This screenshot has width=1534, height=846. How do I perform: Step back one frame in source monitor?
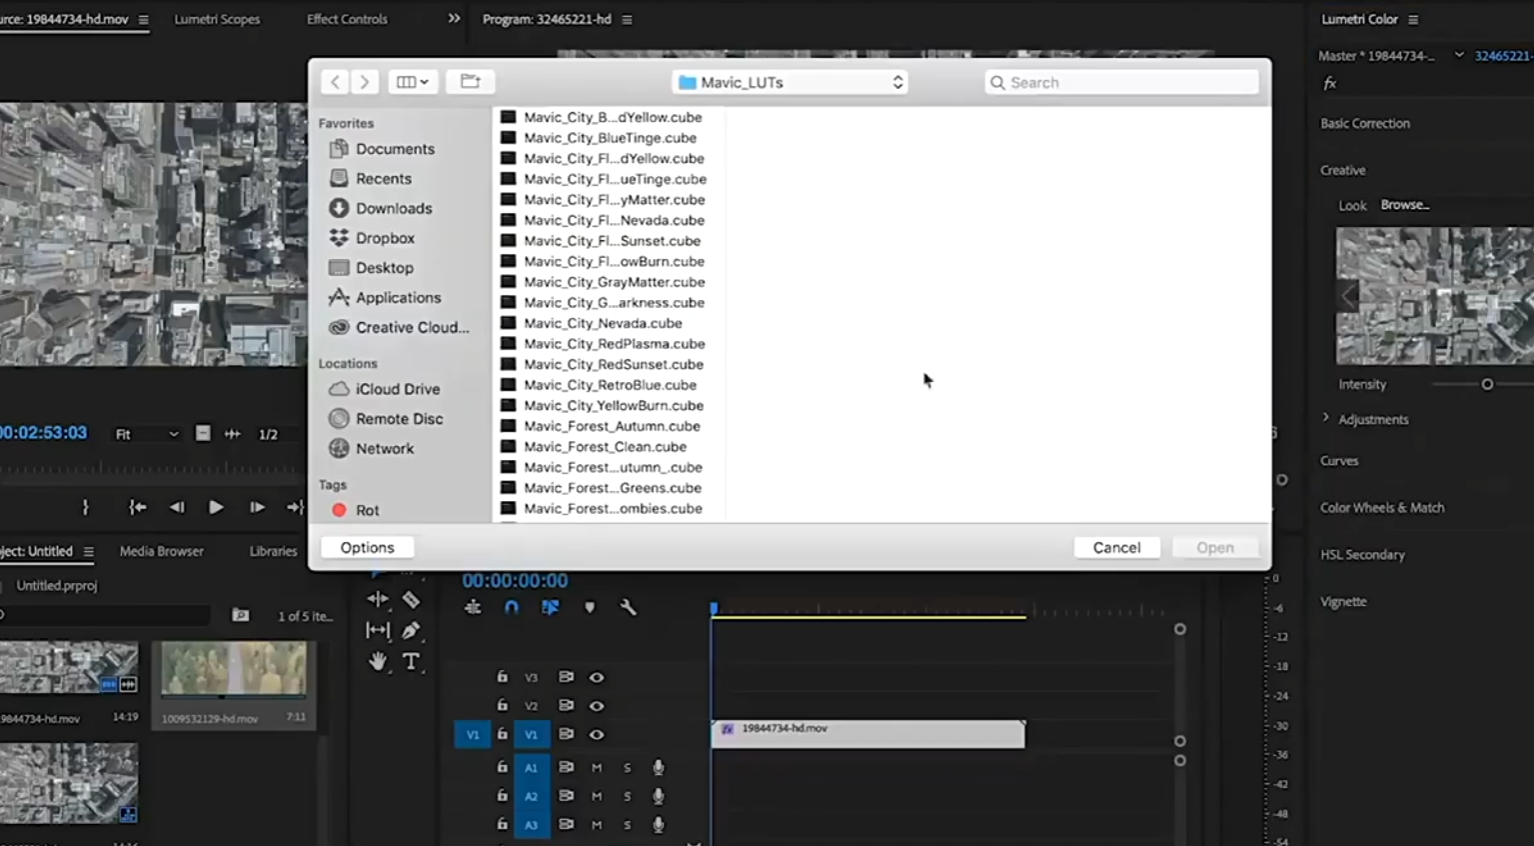177,507
